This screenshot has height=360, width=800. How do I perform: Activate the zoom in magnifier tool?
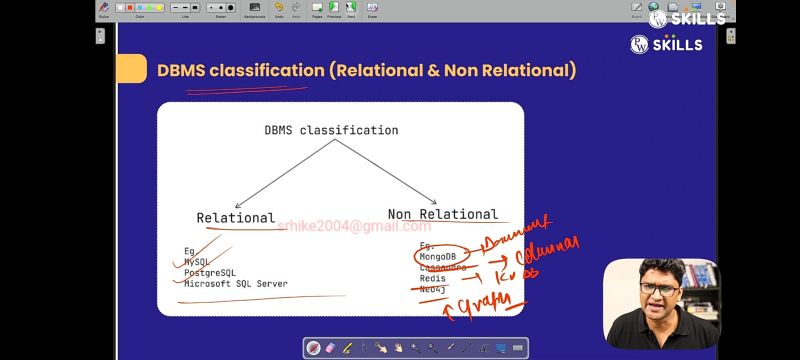[415, 348]
